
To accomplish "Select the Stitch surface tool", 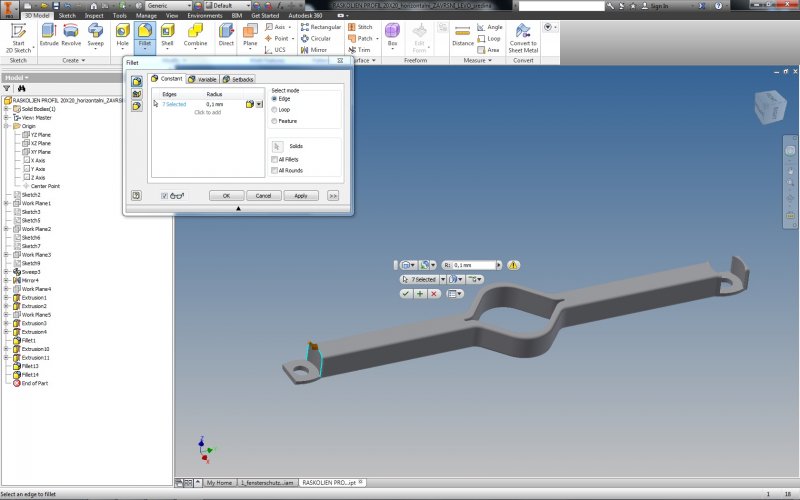I will pos(360,27).
